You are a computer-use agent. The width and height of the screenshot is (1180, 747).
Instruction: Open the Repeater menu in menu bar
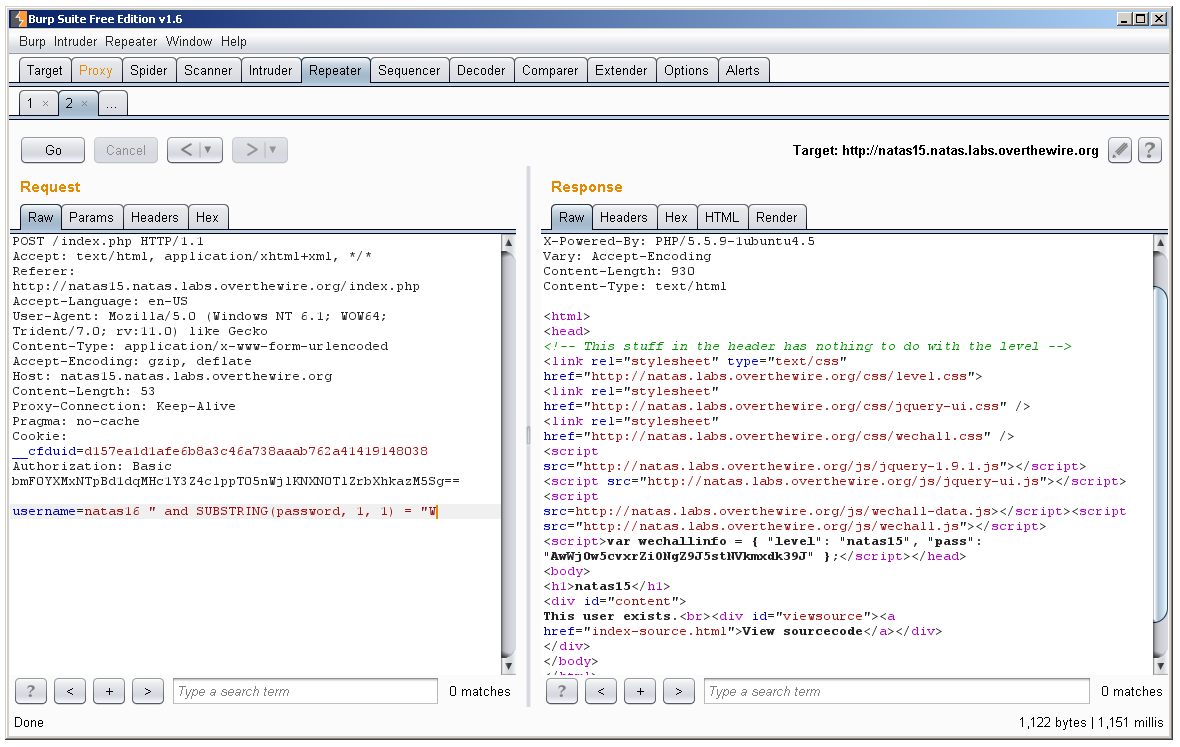[x=131, y=41]
